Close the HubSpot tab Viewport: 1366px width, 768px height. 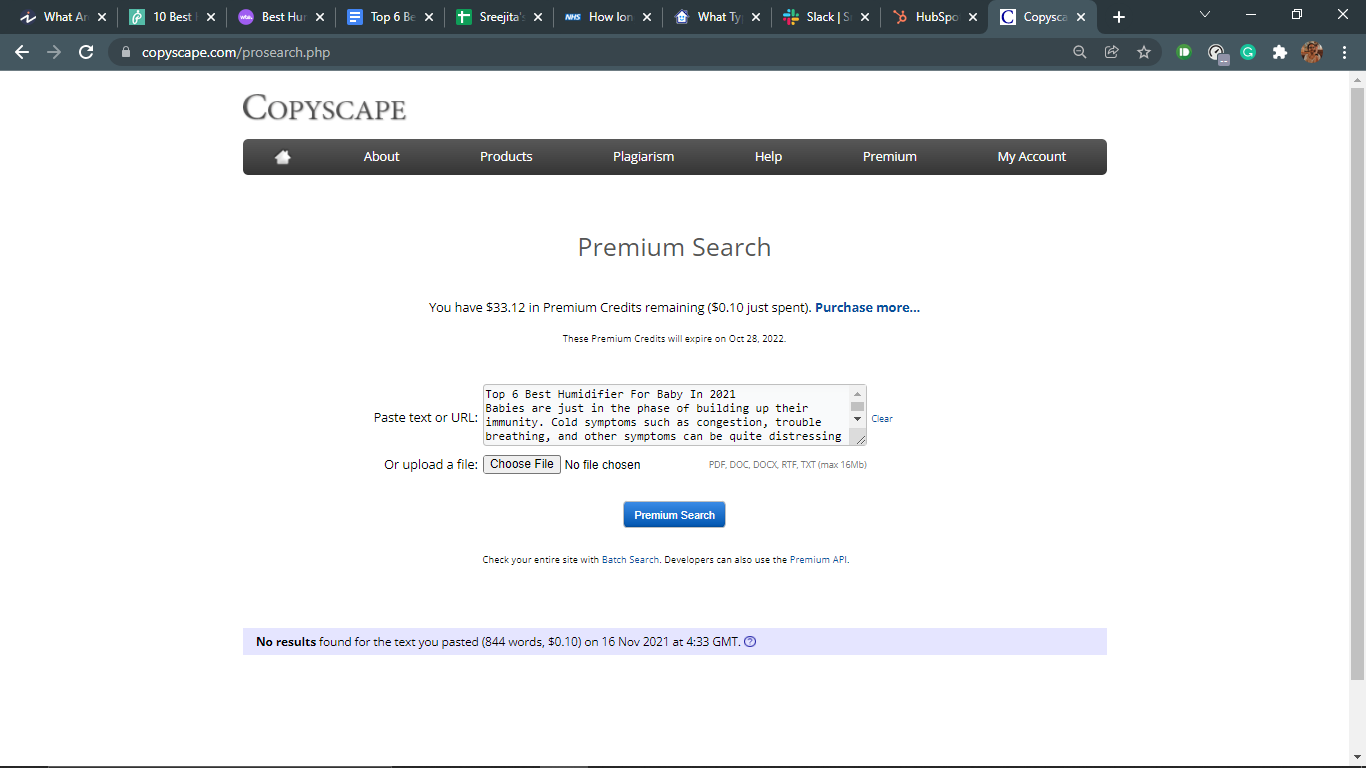(x=973, y=17)
